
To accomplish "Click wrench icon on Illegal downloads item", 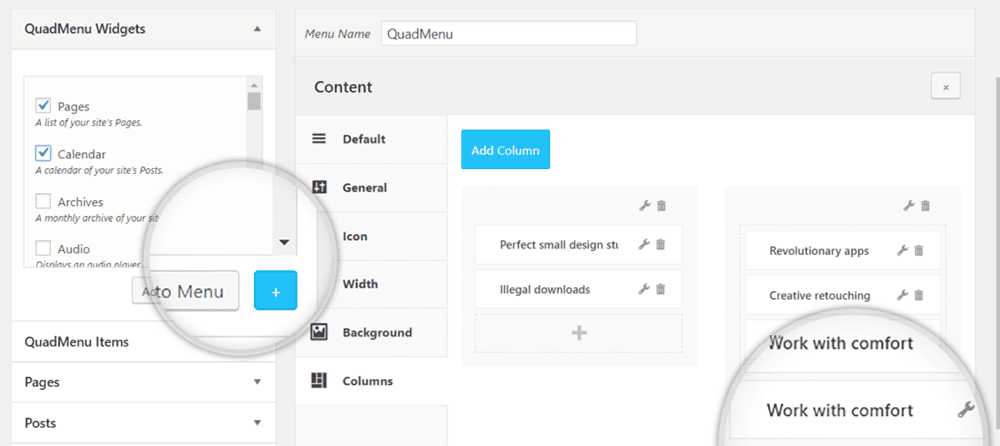I will pyautogui.click(x=644, y=290).
